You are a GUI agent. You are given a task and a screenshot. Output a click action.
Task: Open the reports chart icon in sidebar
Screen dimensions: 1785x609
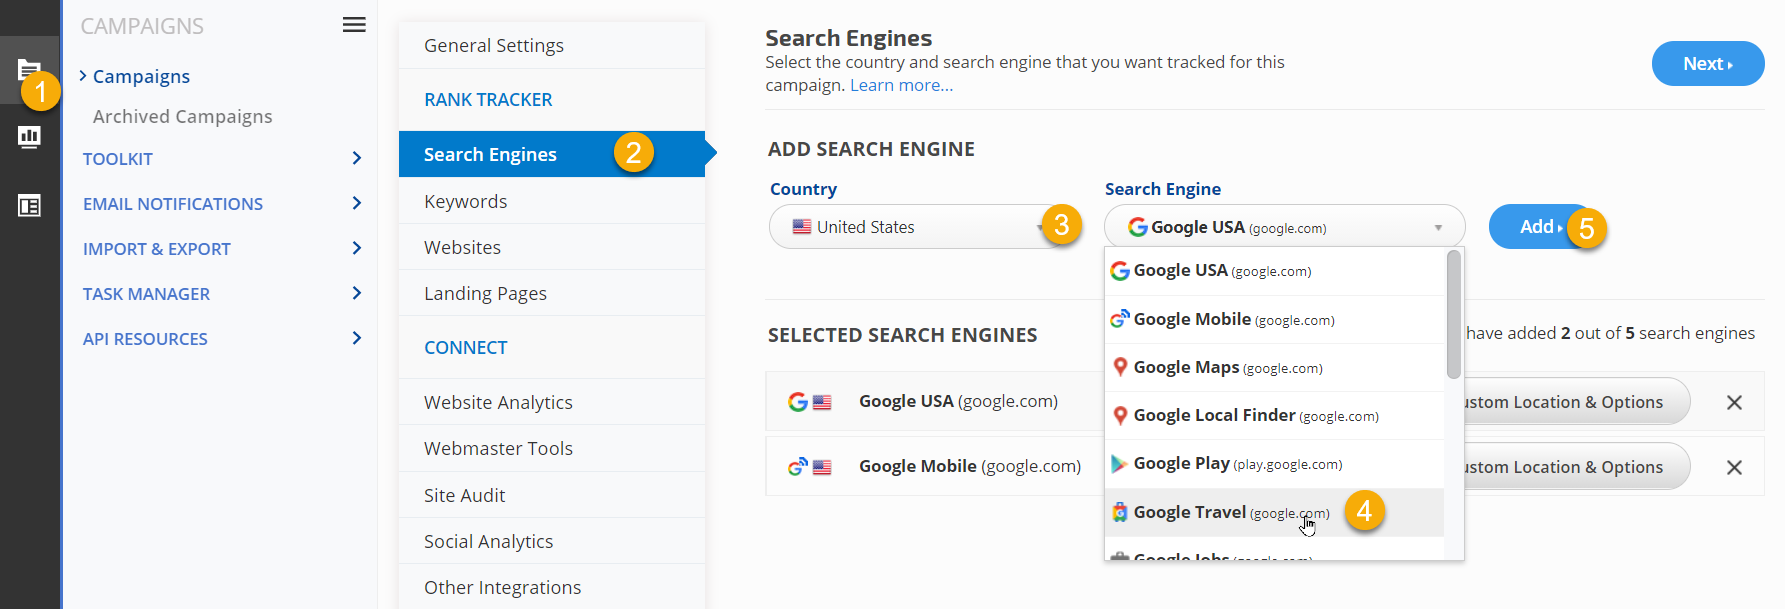click(x=29, y=137)
